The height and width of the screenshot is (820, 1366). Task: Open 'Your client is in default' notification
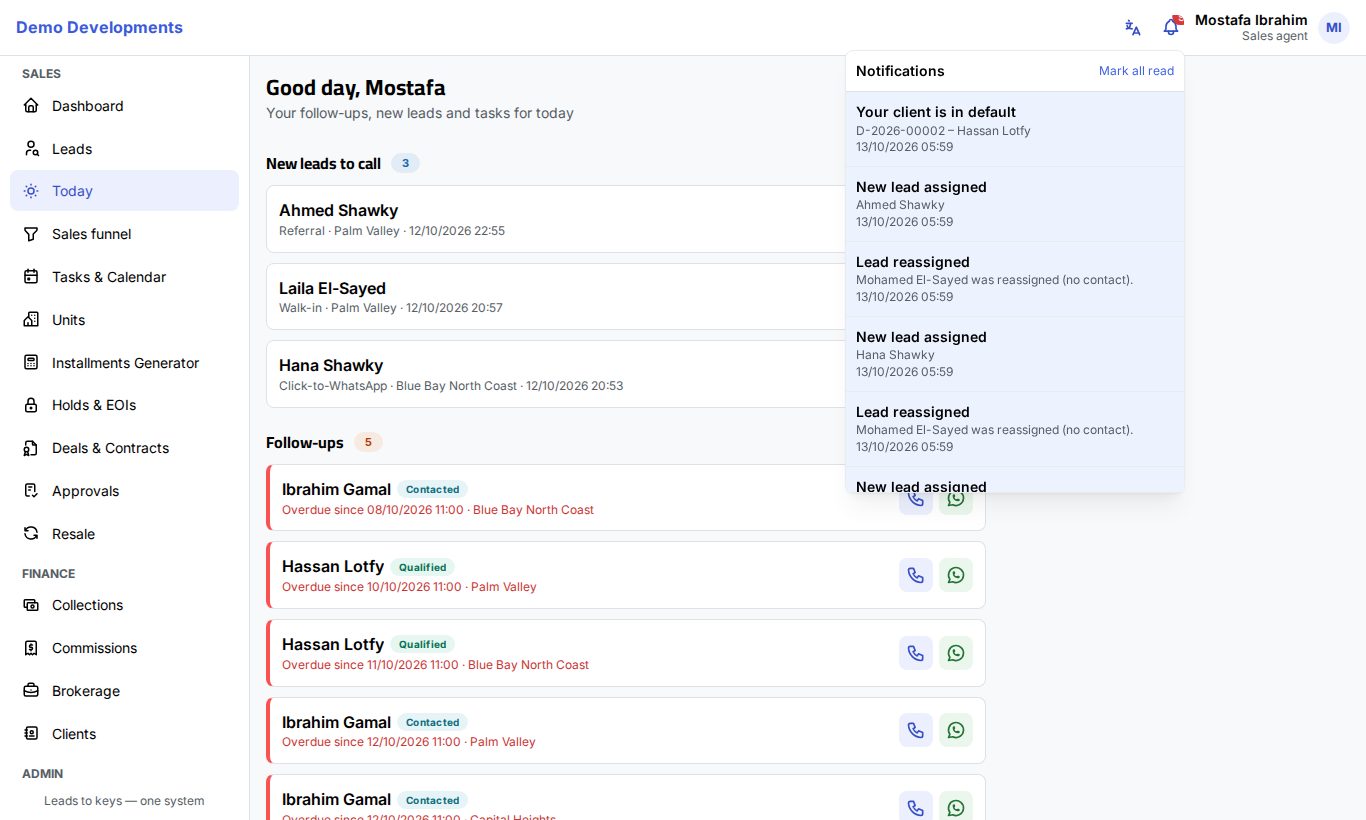pos(1015,129)
